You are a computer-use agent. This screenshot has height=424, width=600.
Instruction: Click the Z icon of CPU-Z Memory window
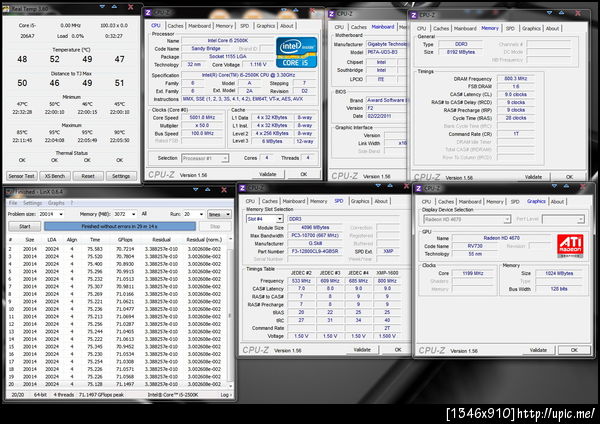(x=413, y=15)
